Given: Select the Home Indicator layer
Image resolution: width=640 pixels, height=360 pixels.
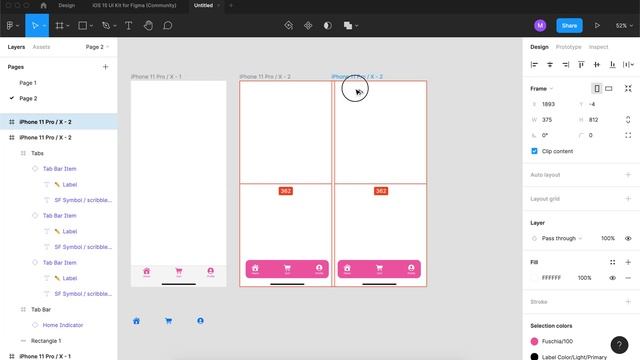Looking at the screenshot, I should [x=63, y=325].
